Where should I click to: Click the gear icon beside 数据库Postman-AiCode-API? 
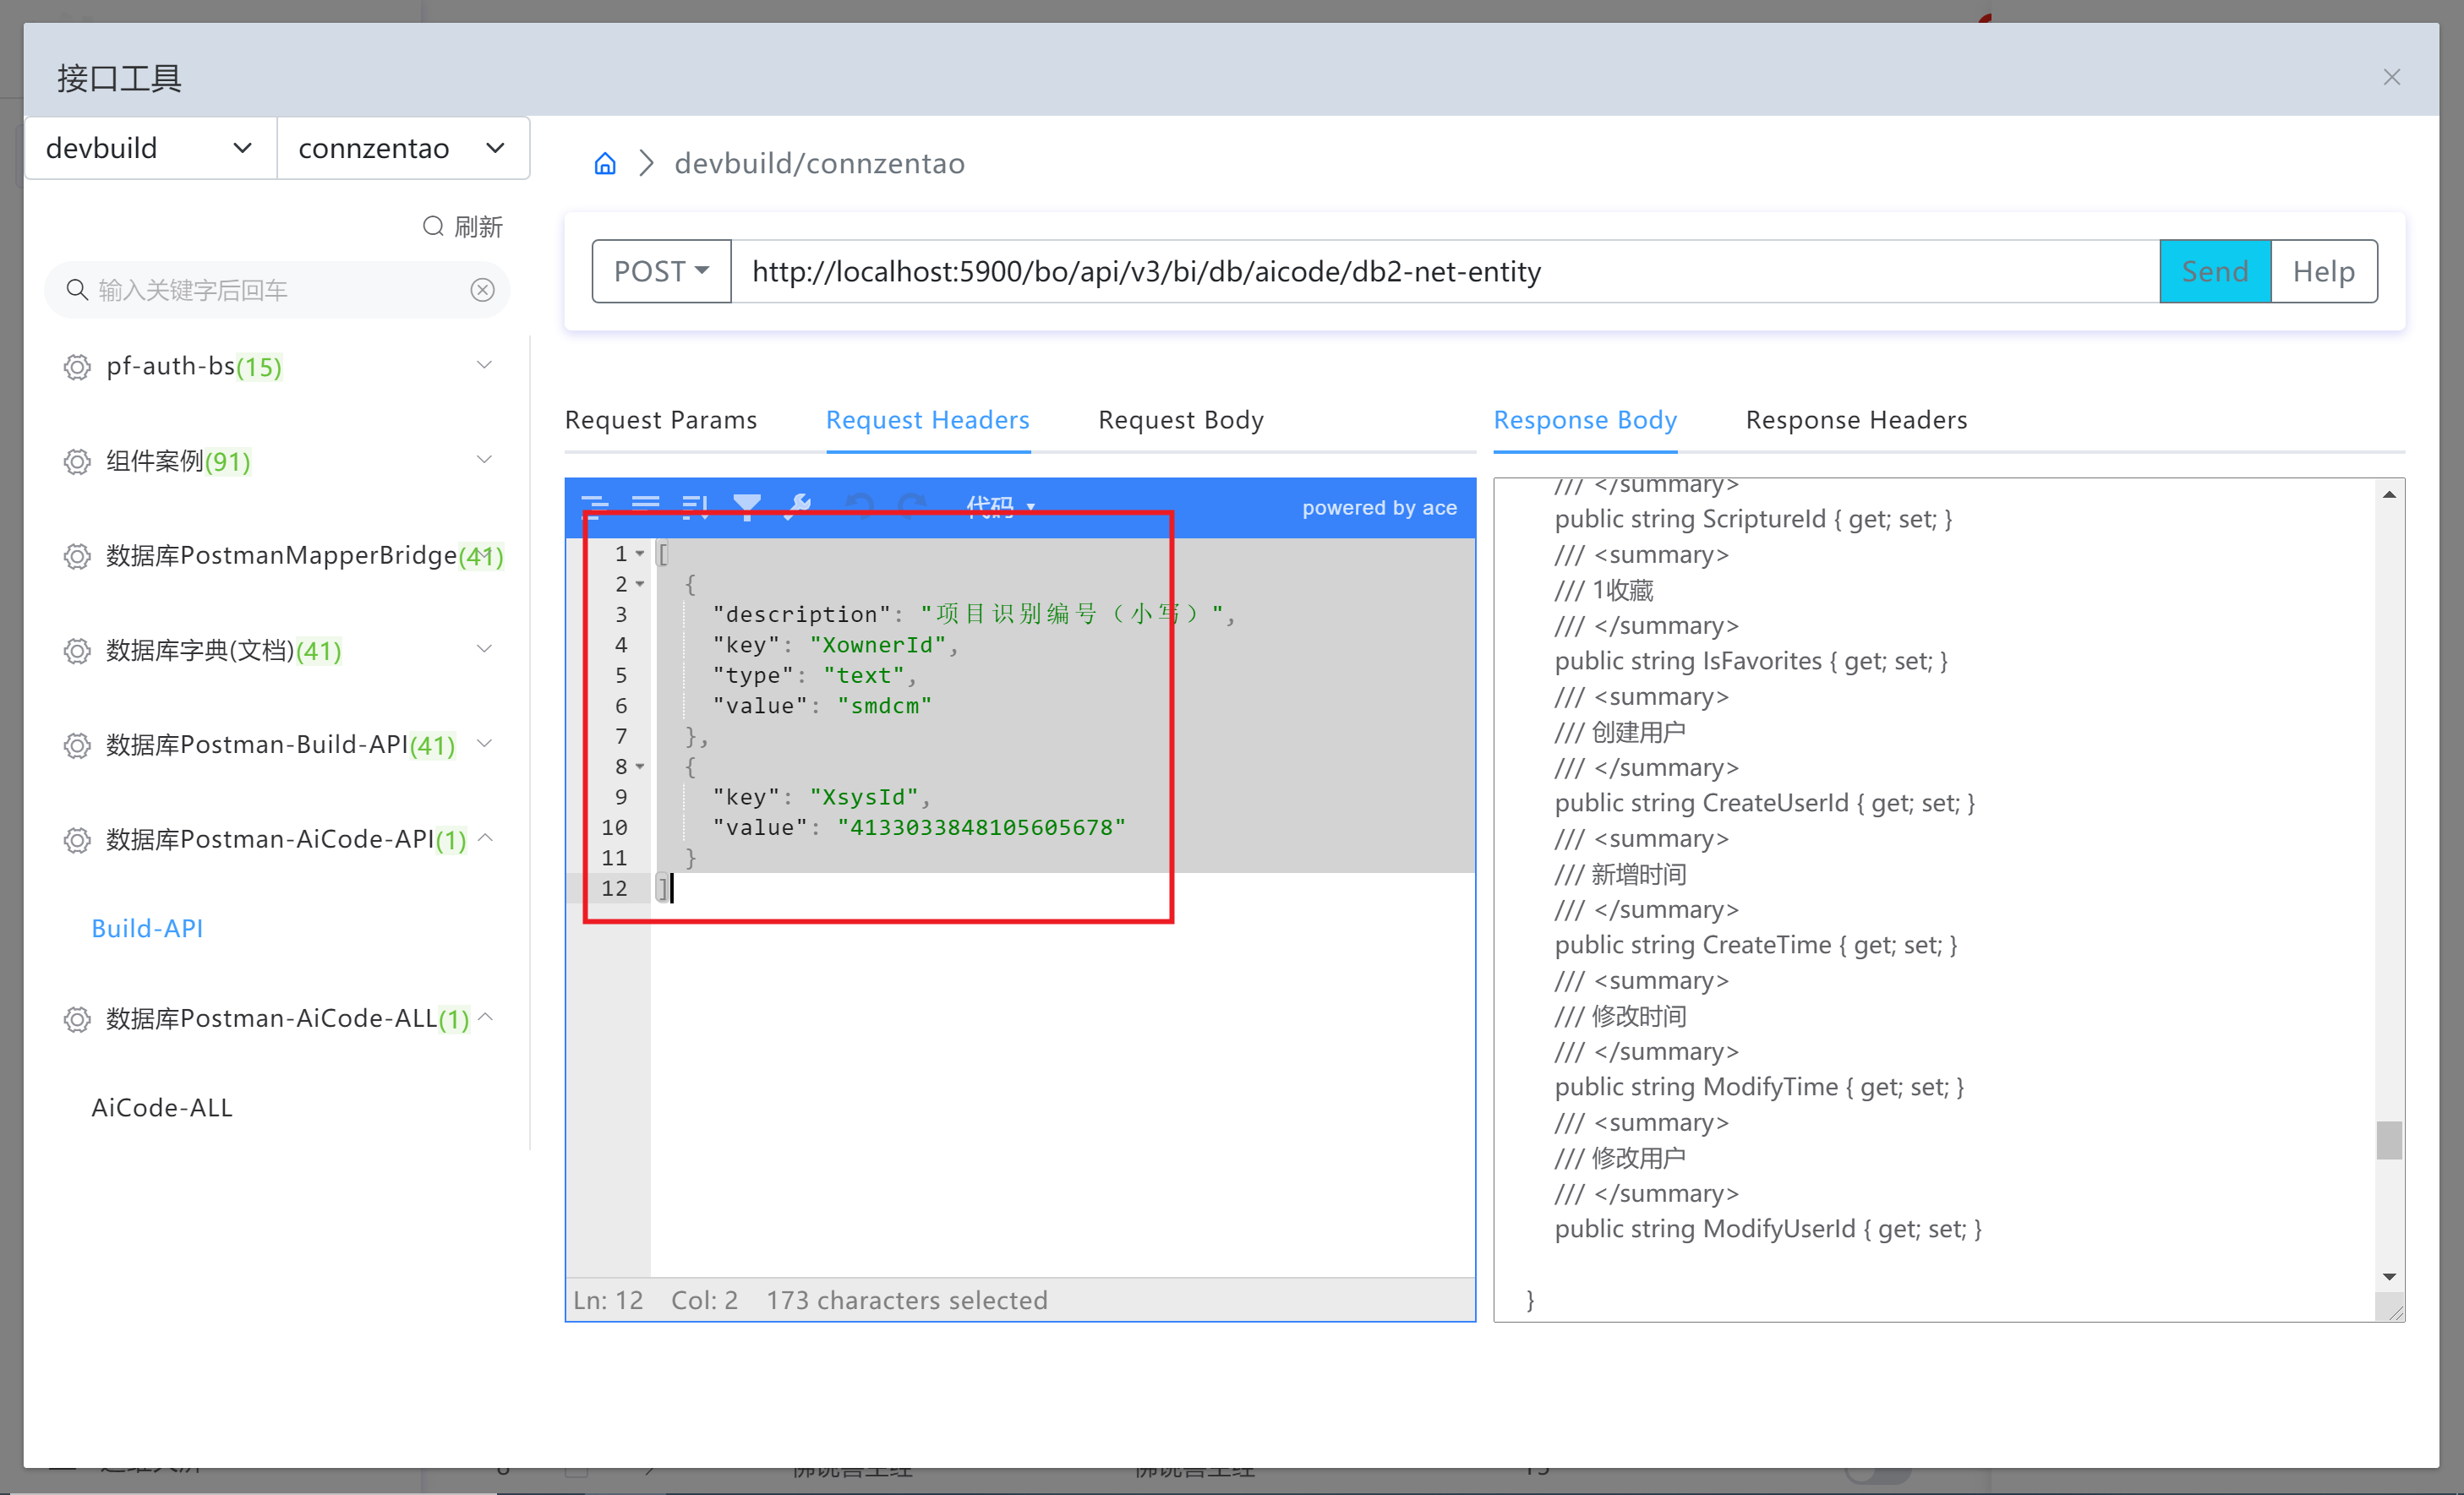(77, 840)
